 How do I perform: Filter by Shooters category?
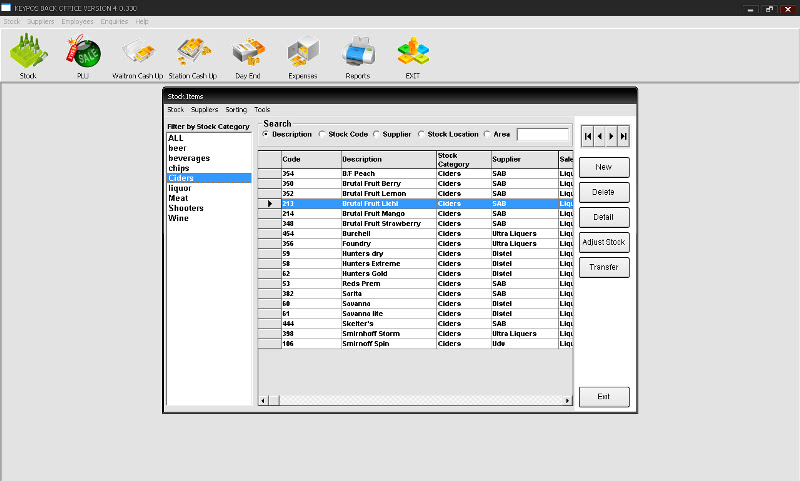coord(209,208)
